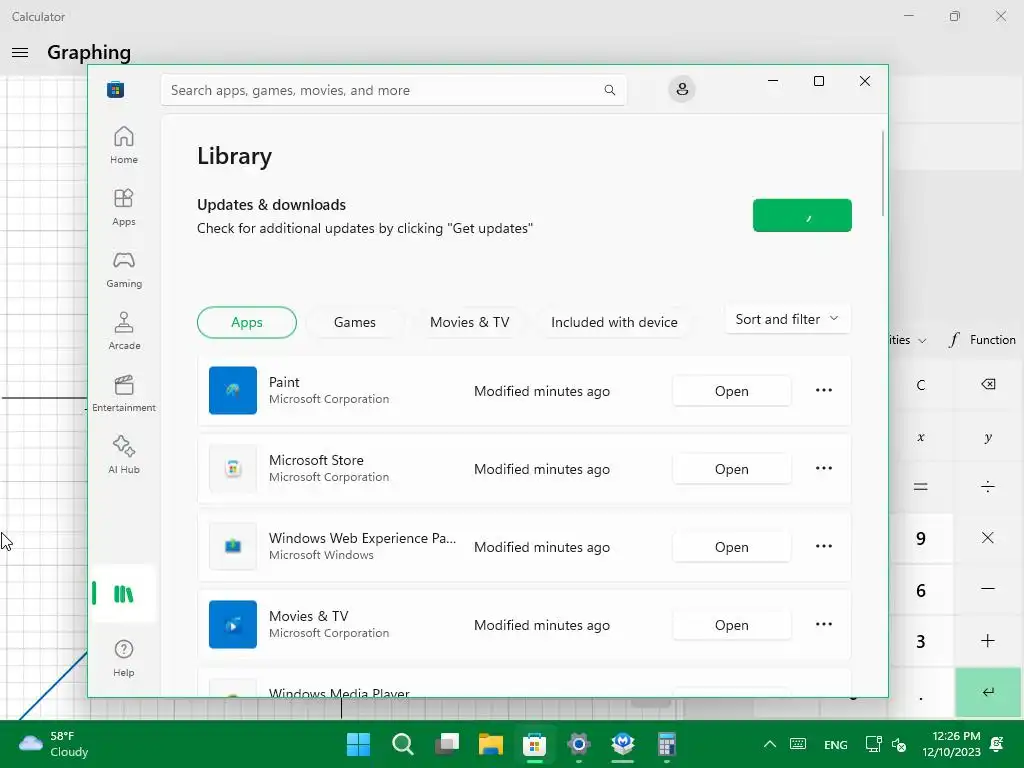This screenshot has width=1024, height=768.
Task: Open more options for Movies & TV
Action: point(824,624)
